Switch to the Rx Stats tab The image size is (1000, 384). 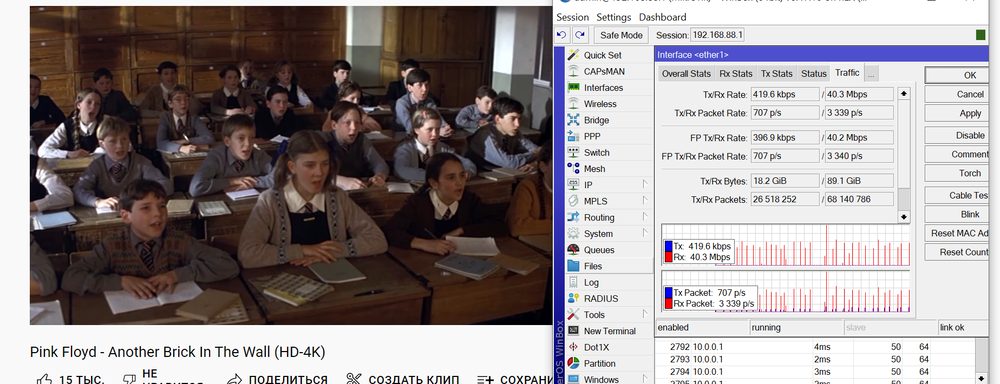point(735,73)
